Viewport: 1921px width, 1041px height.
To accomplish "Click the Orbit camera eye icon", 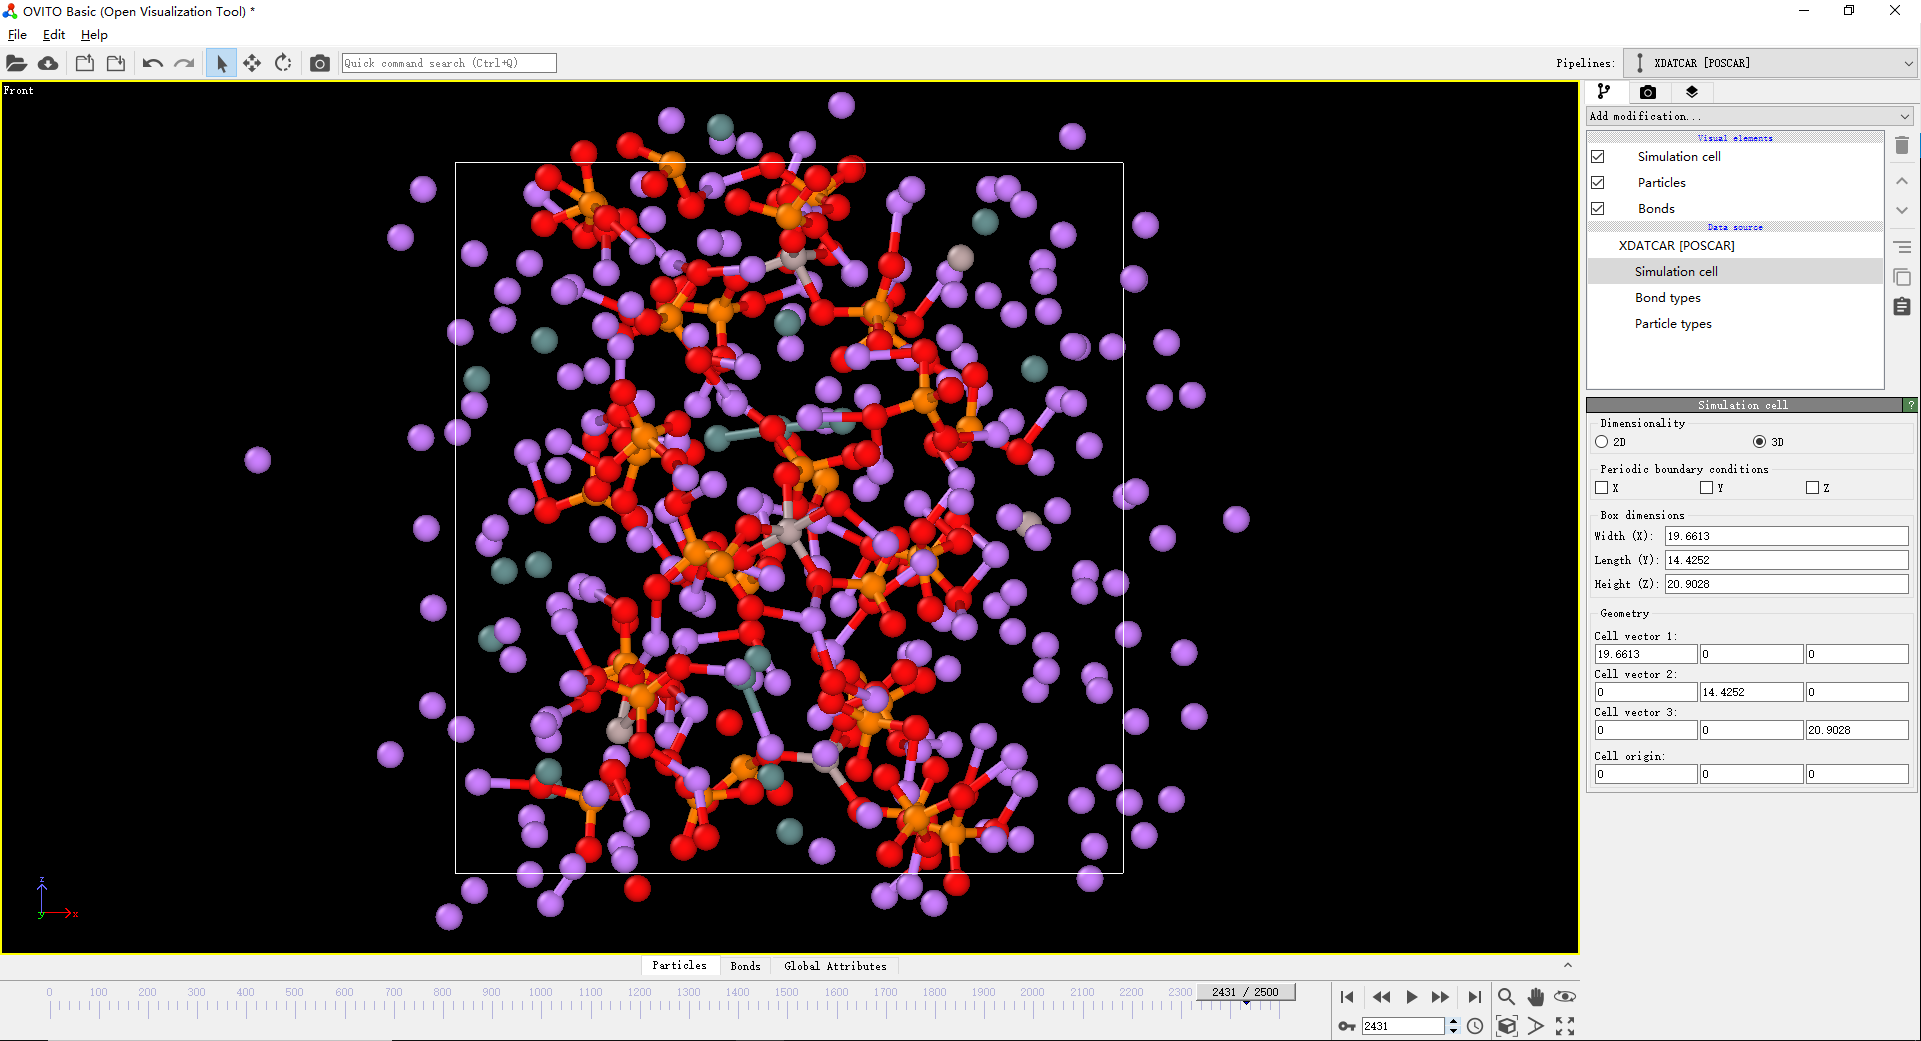I will tap(1566, 997).
